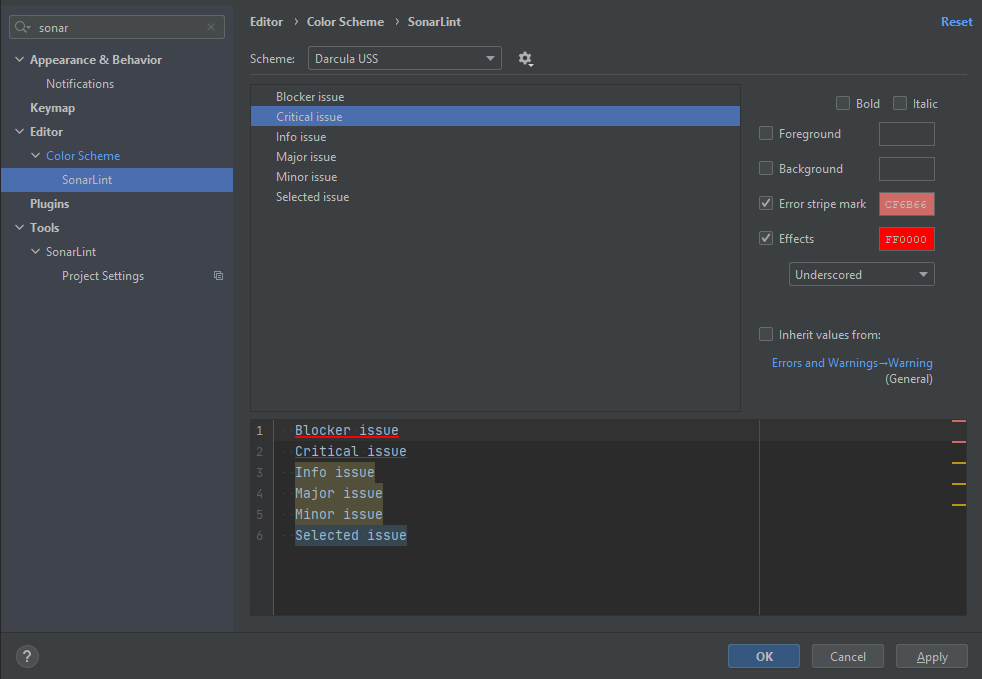The image size is (982, 679).
Task: Follow the Errors and Warnings→Warning link
Action: coord(851,363)
